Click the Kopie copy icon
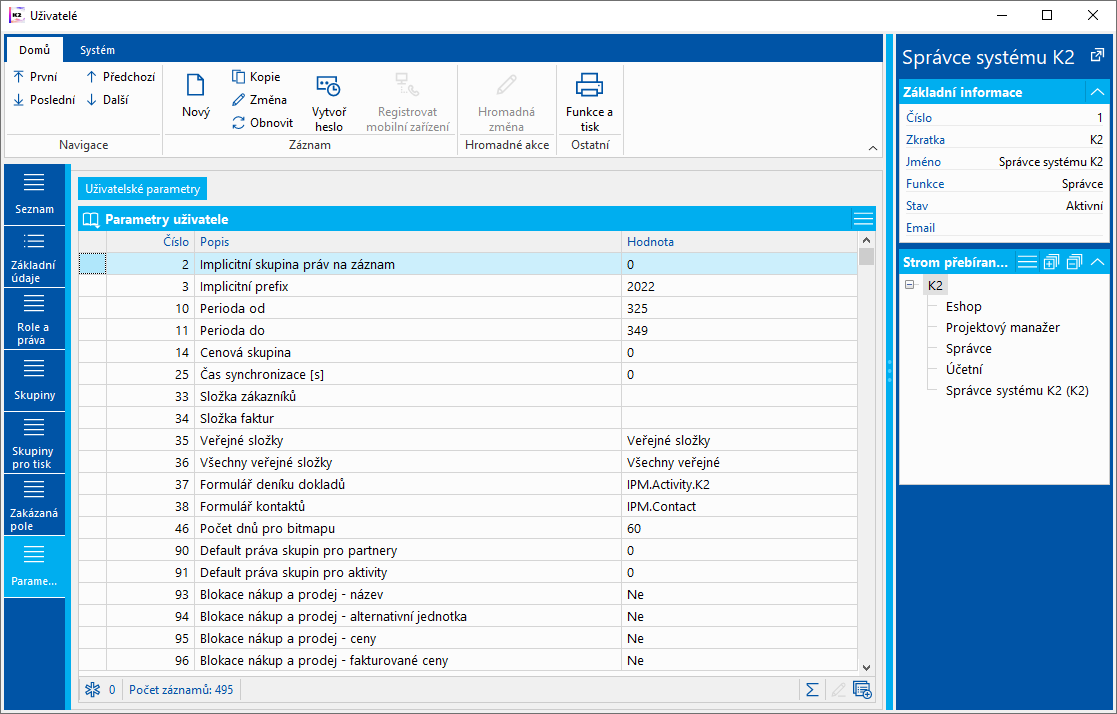This screenshot has height=714, width=1117. [239, 77]
